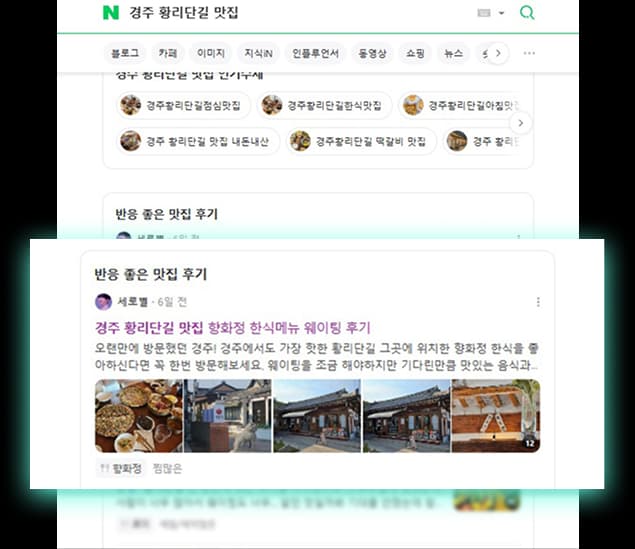This screenshot has width=635, height=549.
Task: Click the 세로별 author avatar
Action: [x=103, y=302]
